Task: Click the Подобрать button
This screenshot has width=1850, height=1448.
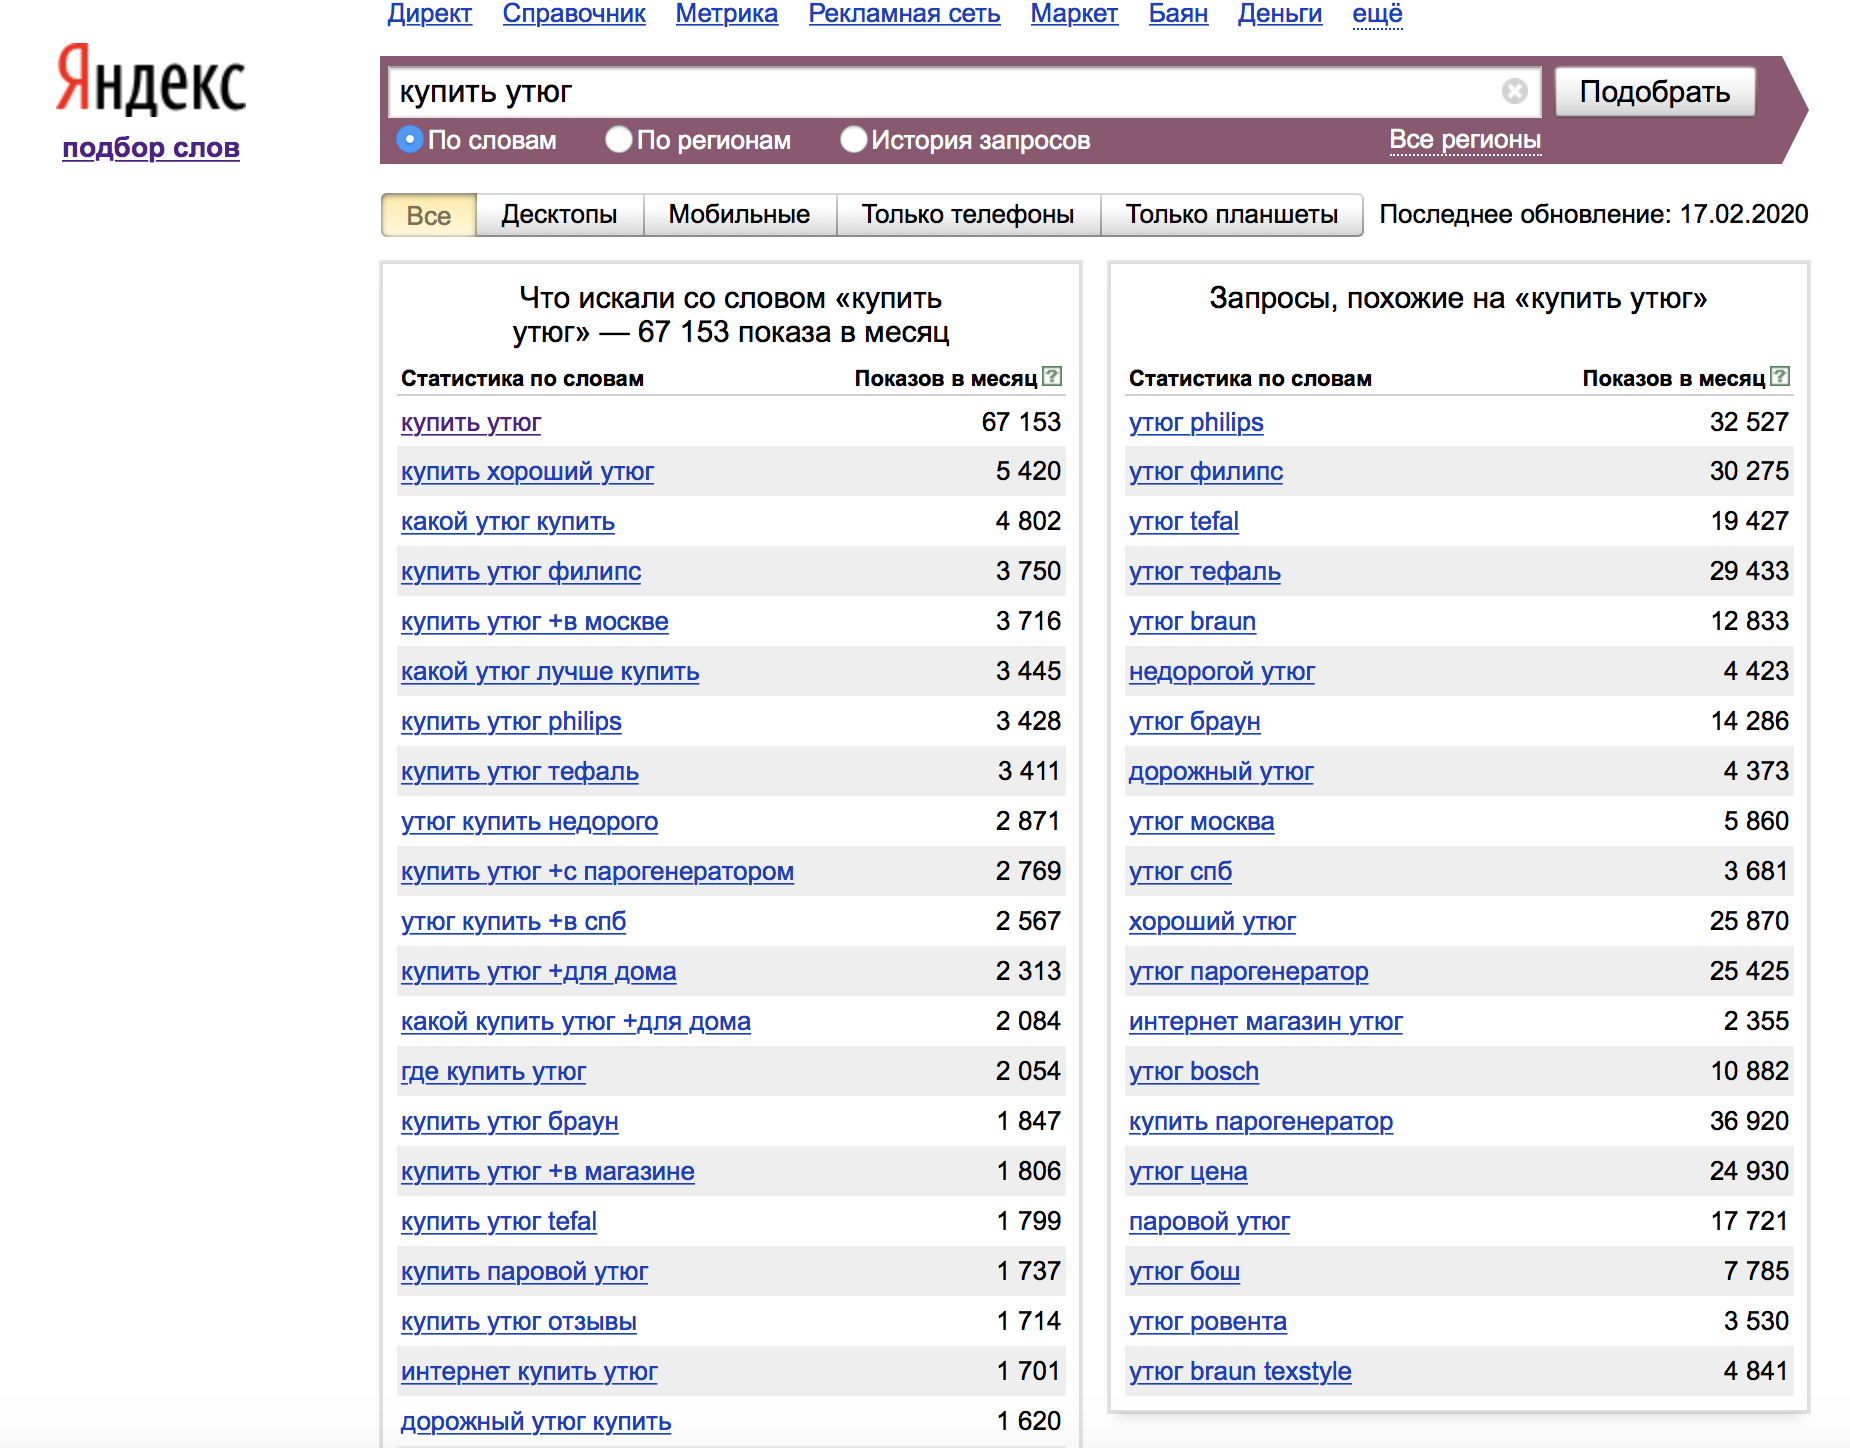Action: point(1655,92)
